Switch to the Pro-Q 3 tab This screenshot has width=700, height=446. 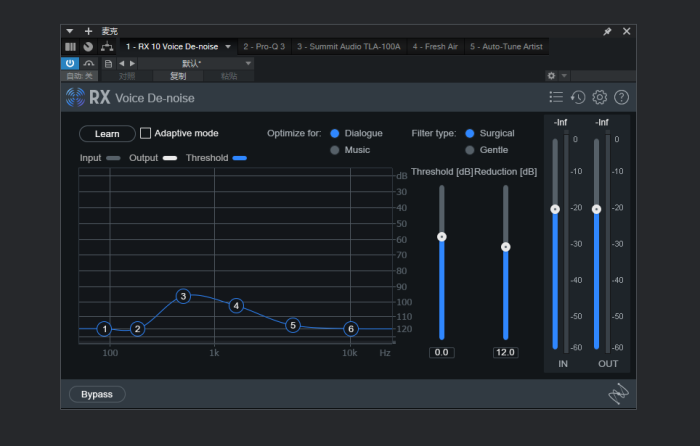click(264, 47)
